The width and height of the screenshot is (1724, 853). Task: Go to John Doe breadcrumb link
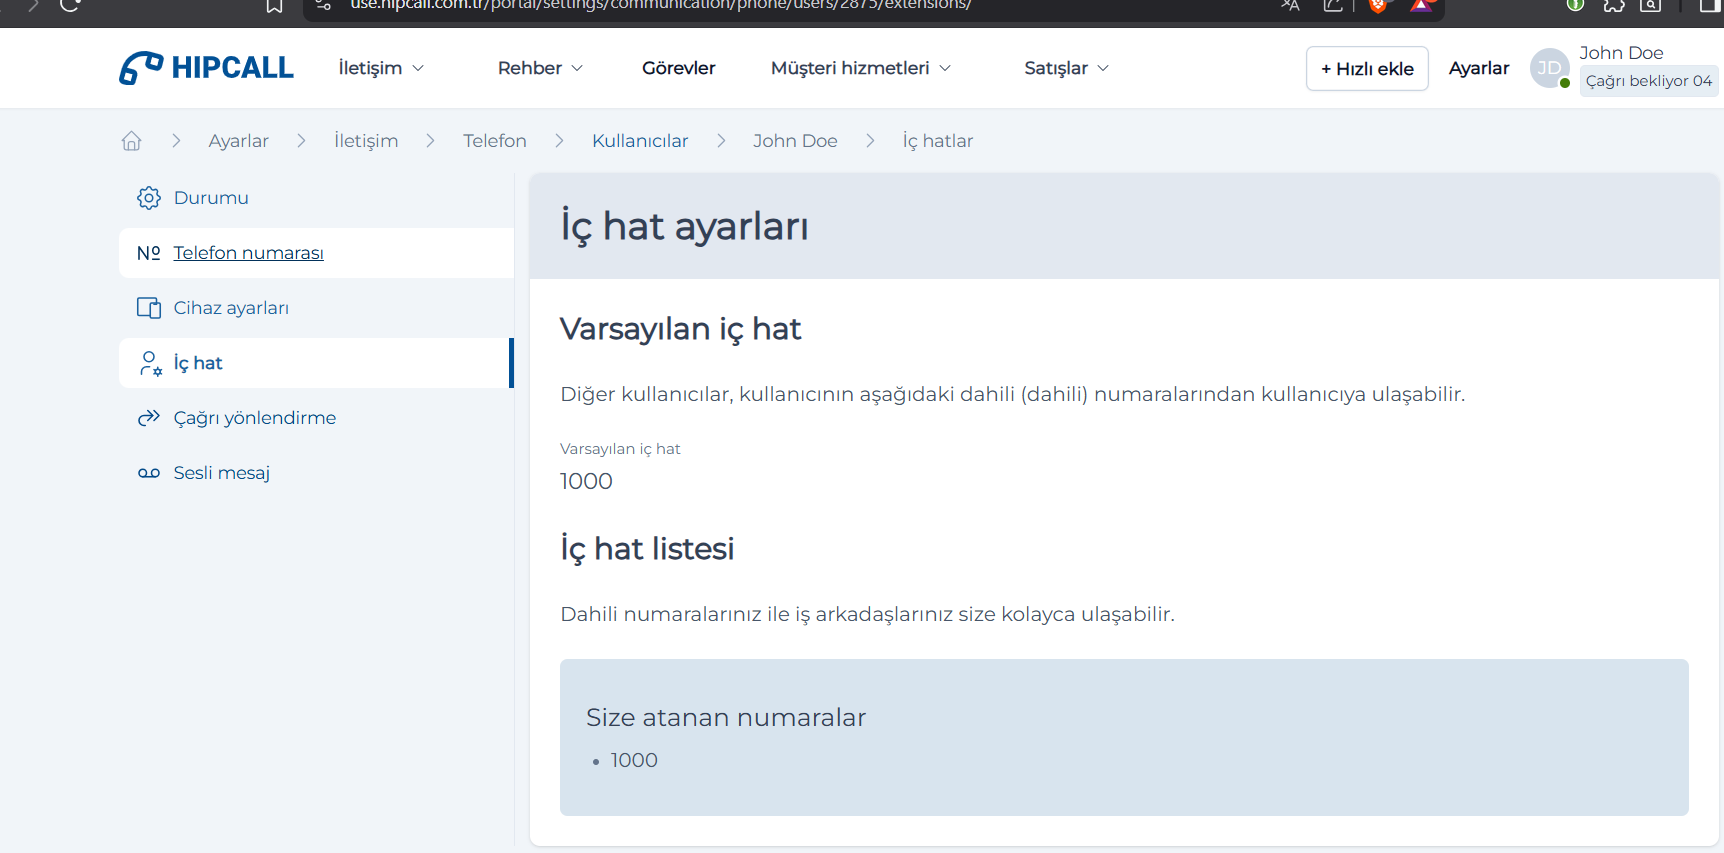coord(795,141)
